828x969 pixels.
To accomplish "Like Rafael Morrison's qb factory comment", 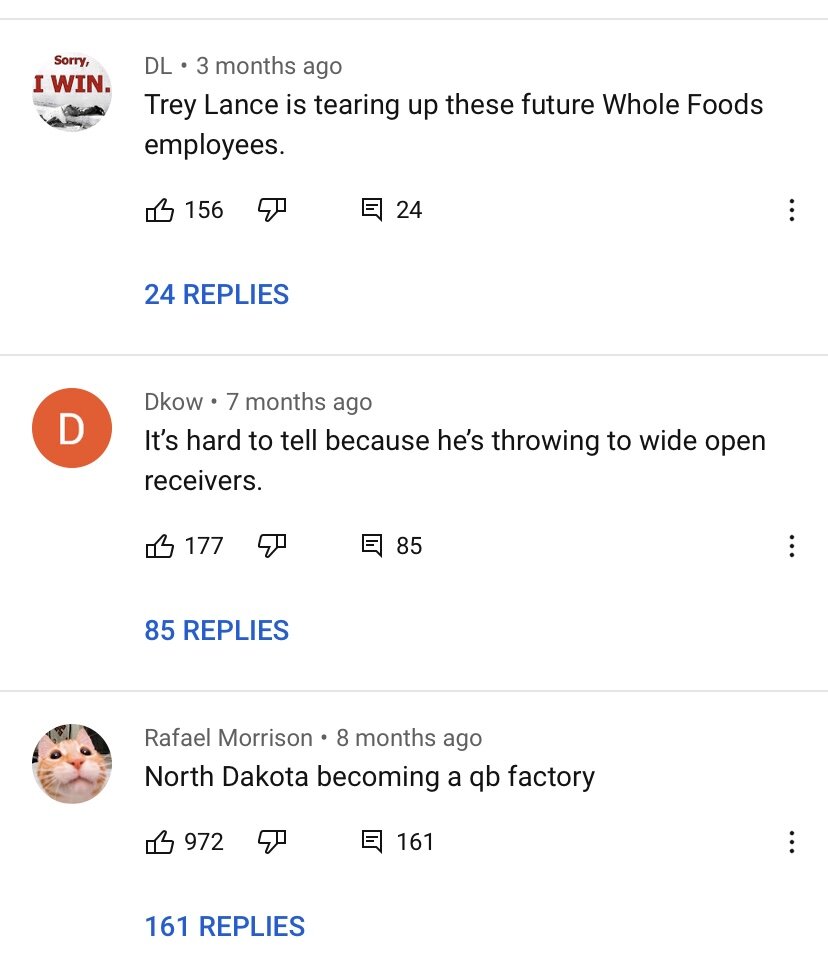I will (160, 842).
